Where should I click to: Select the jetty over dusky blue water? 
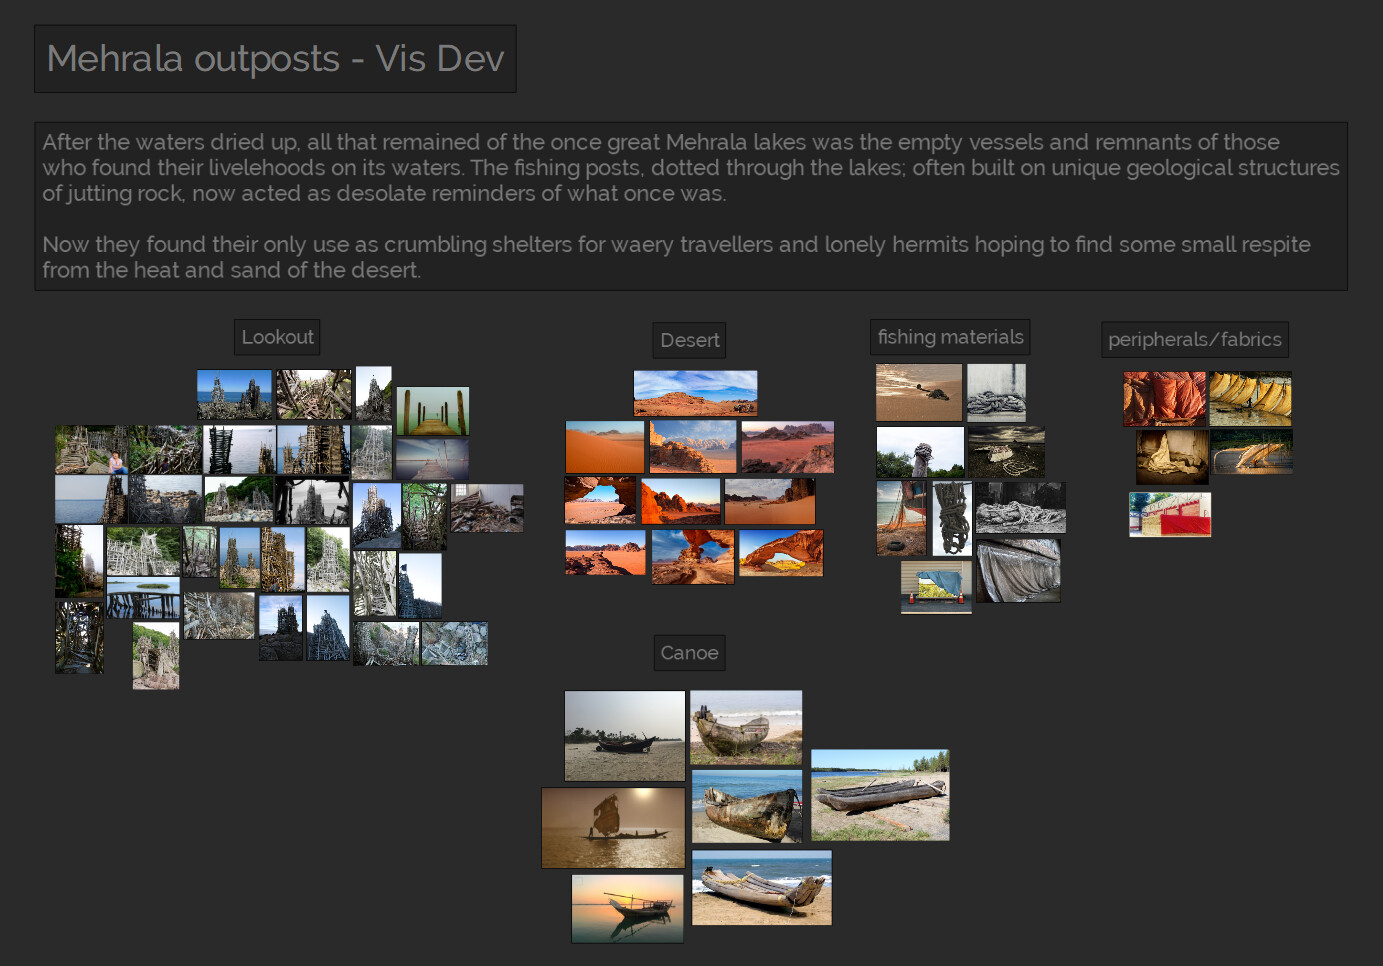[x=432, y=457]
